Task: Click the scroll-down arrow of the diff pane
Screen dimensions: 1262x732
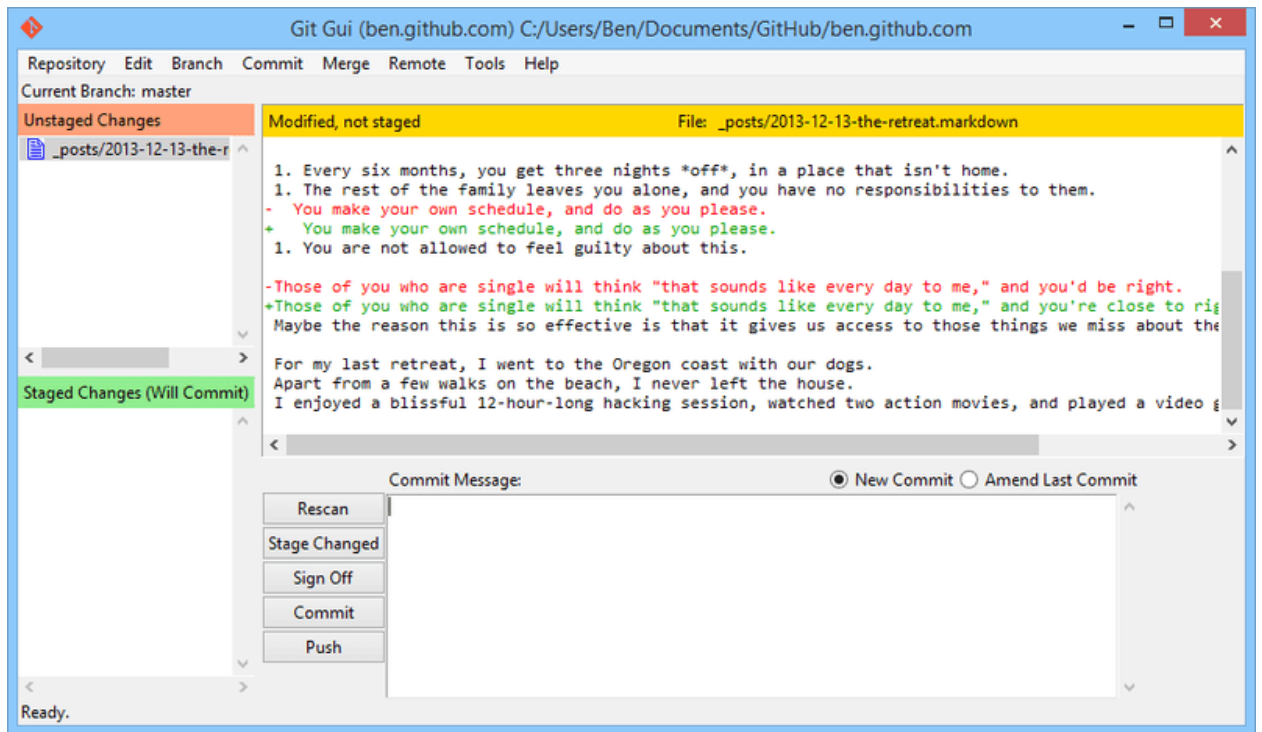Action: (1232, 422)
